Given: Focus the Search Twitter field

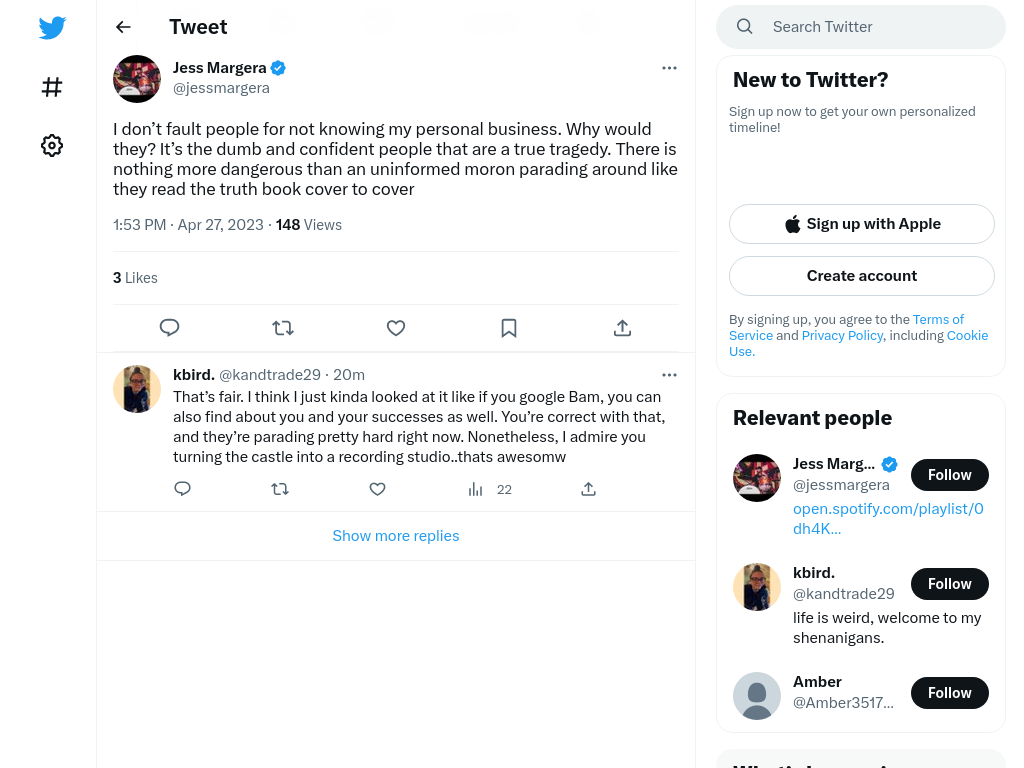Looking at the screenshot, I should 861,27.
